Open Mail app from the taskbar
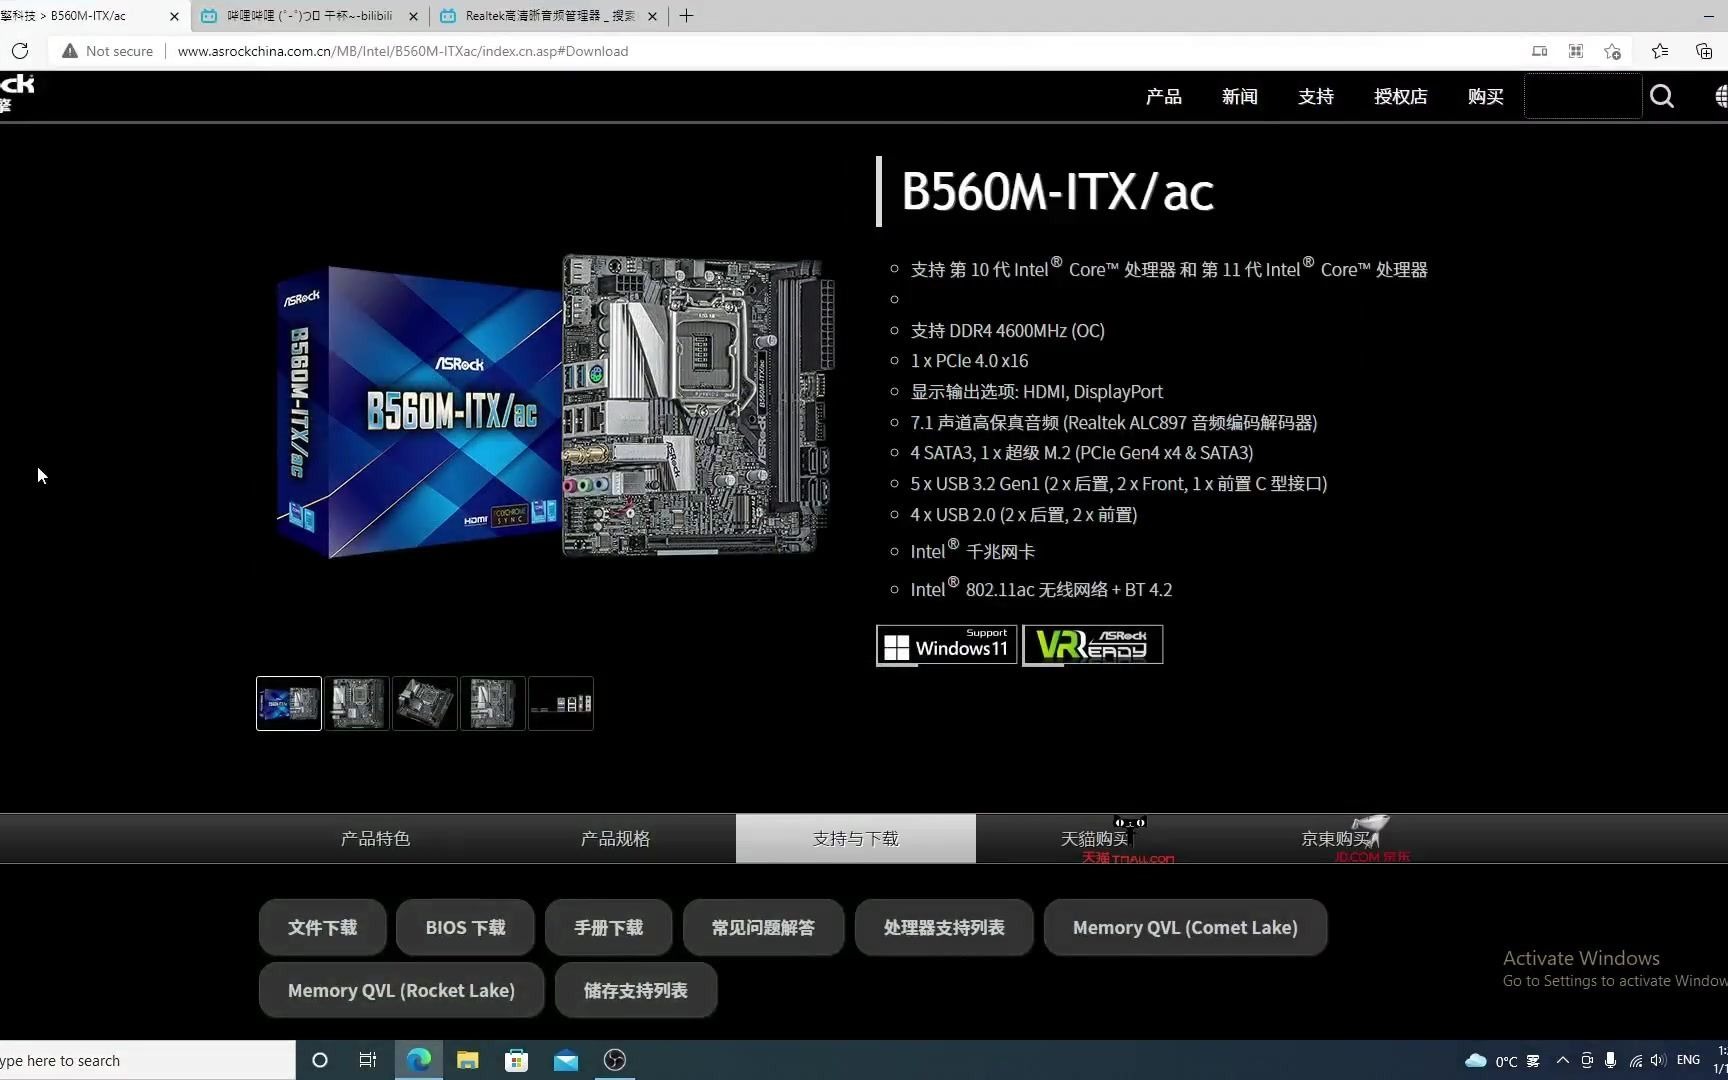 tap(566, 1060)
